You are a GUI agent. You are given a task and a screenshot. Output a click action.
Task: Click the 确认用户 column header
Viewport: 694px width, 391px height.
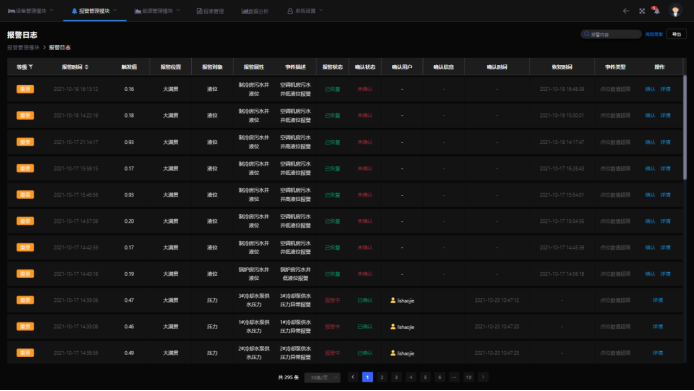(402, 67)
